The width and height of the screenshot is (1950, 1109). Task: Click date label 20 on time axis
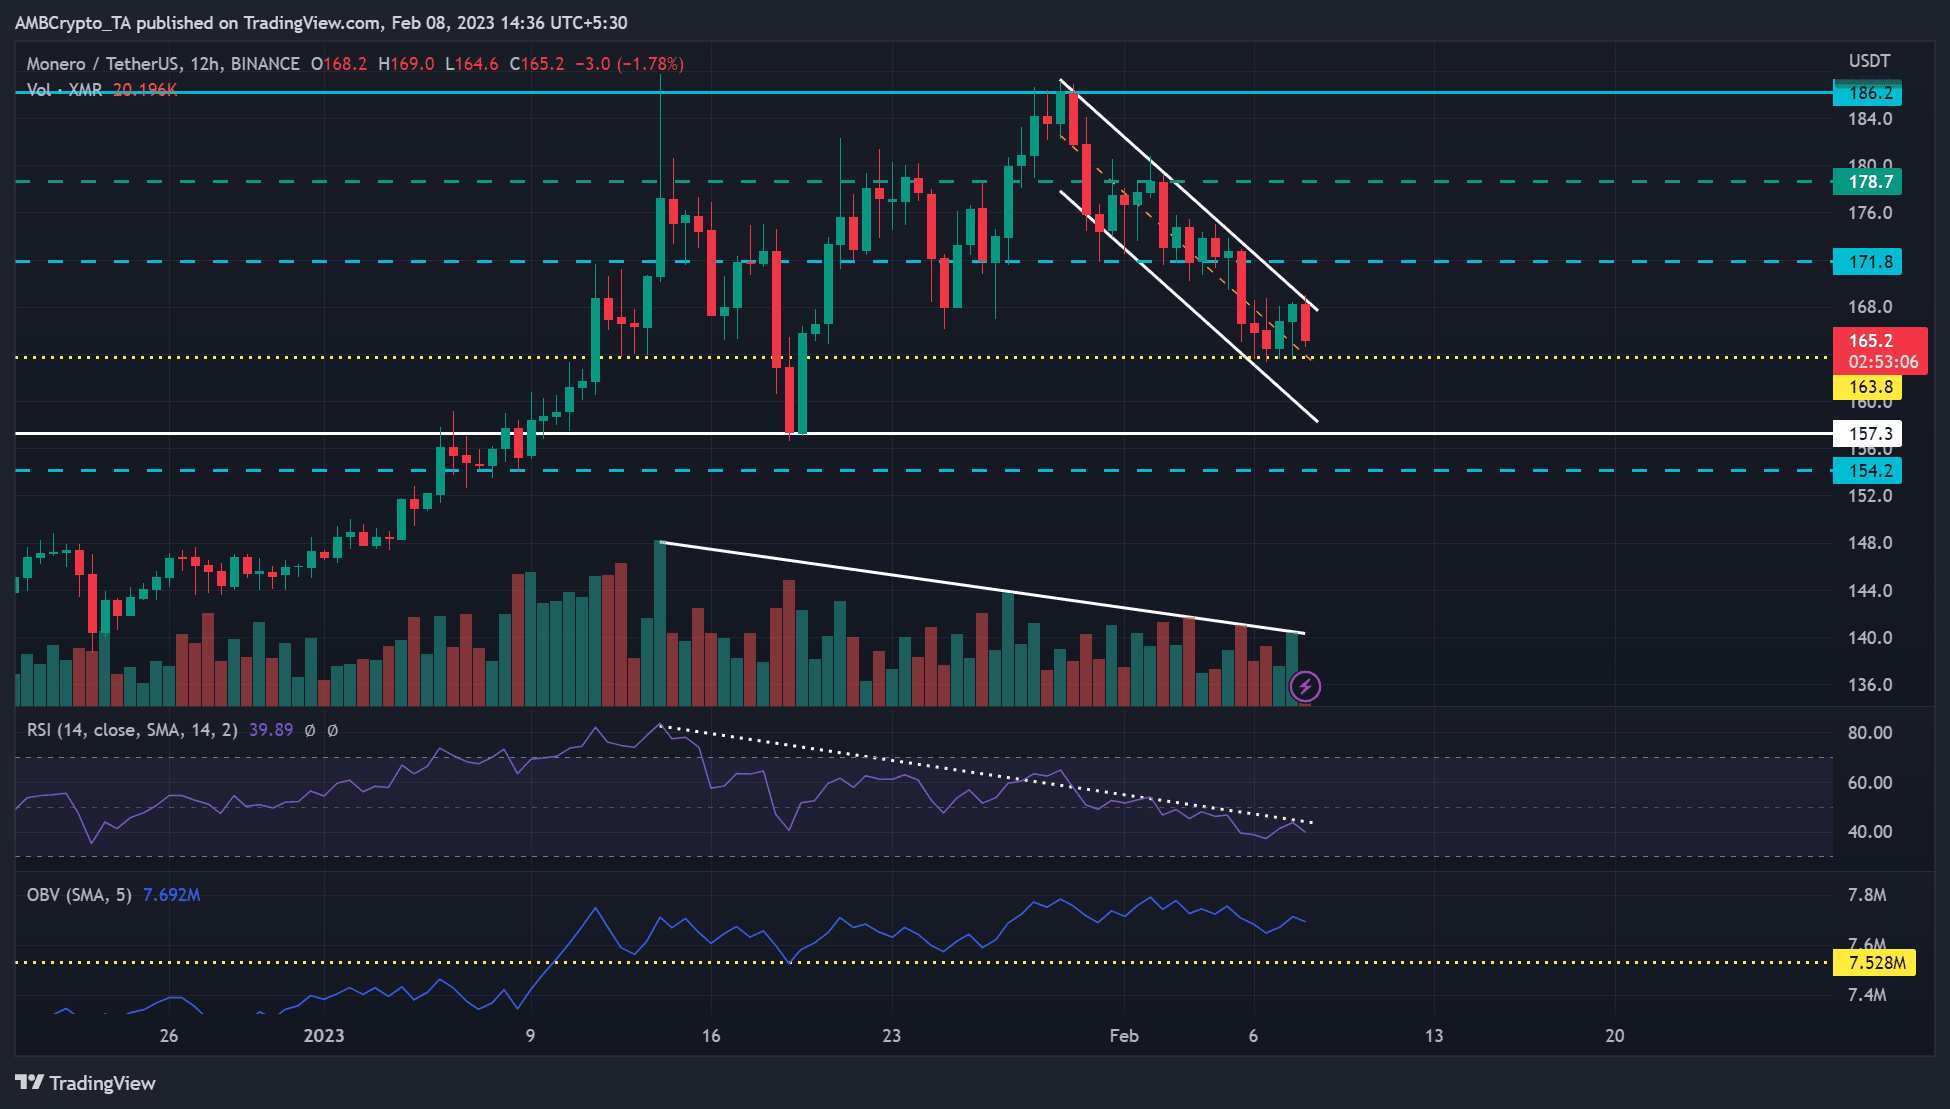point(1615,1036)
